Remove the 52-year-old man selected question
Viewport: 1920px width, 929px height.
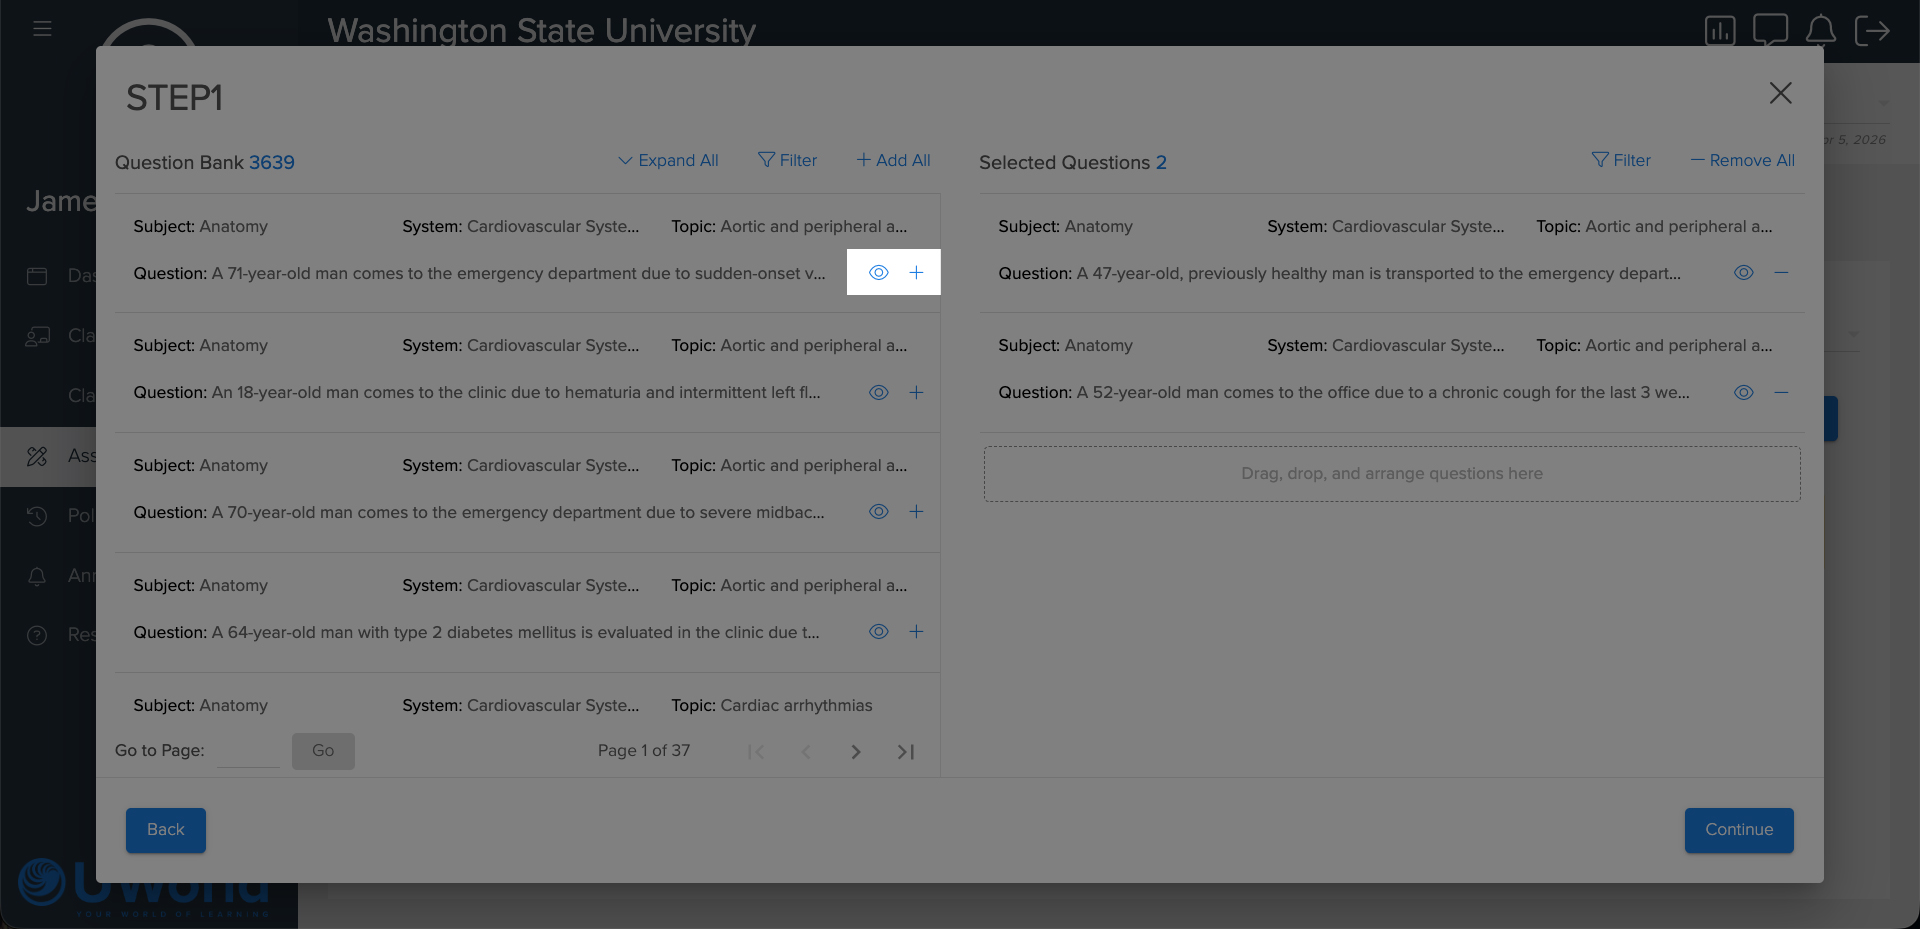point(1781,393)
